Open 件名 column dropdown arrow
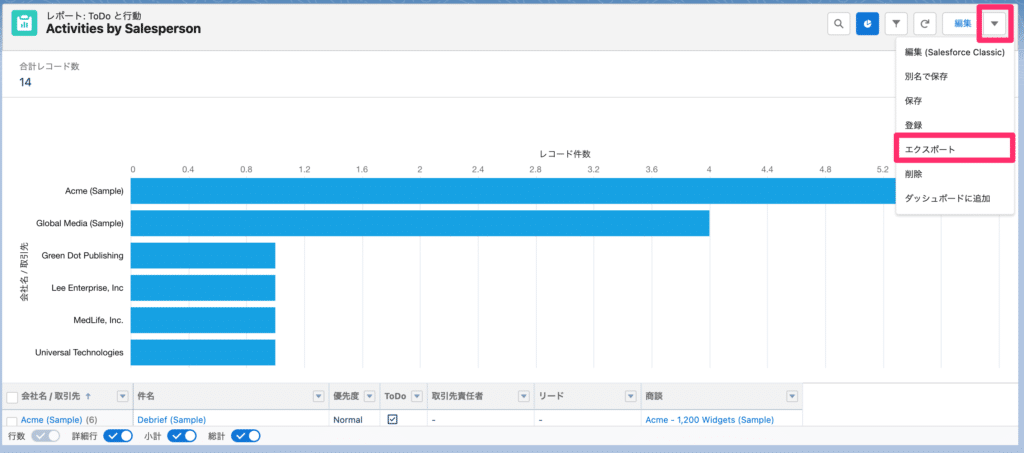 coord(318,396)
